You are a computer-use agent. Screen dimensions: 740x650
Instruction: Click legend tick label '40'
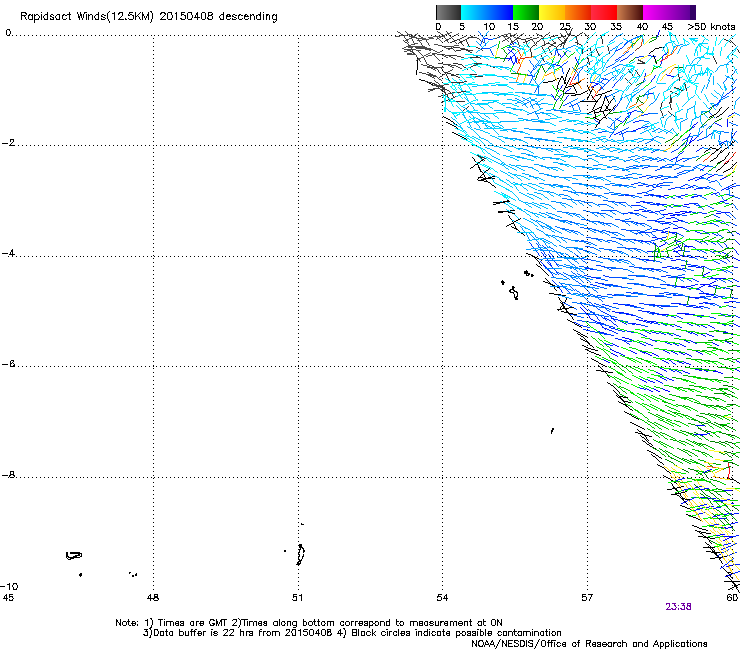pyautogui.click(x=642, y=27)
